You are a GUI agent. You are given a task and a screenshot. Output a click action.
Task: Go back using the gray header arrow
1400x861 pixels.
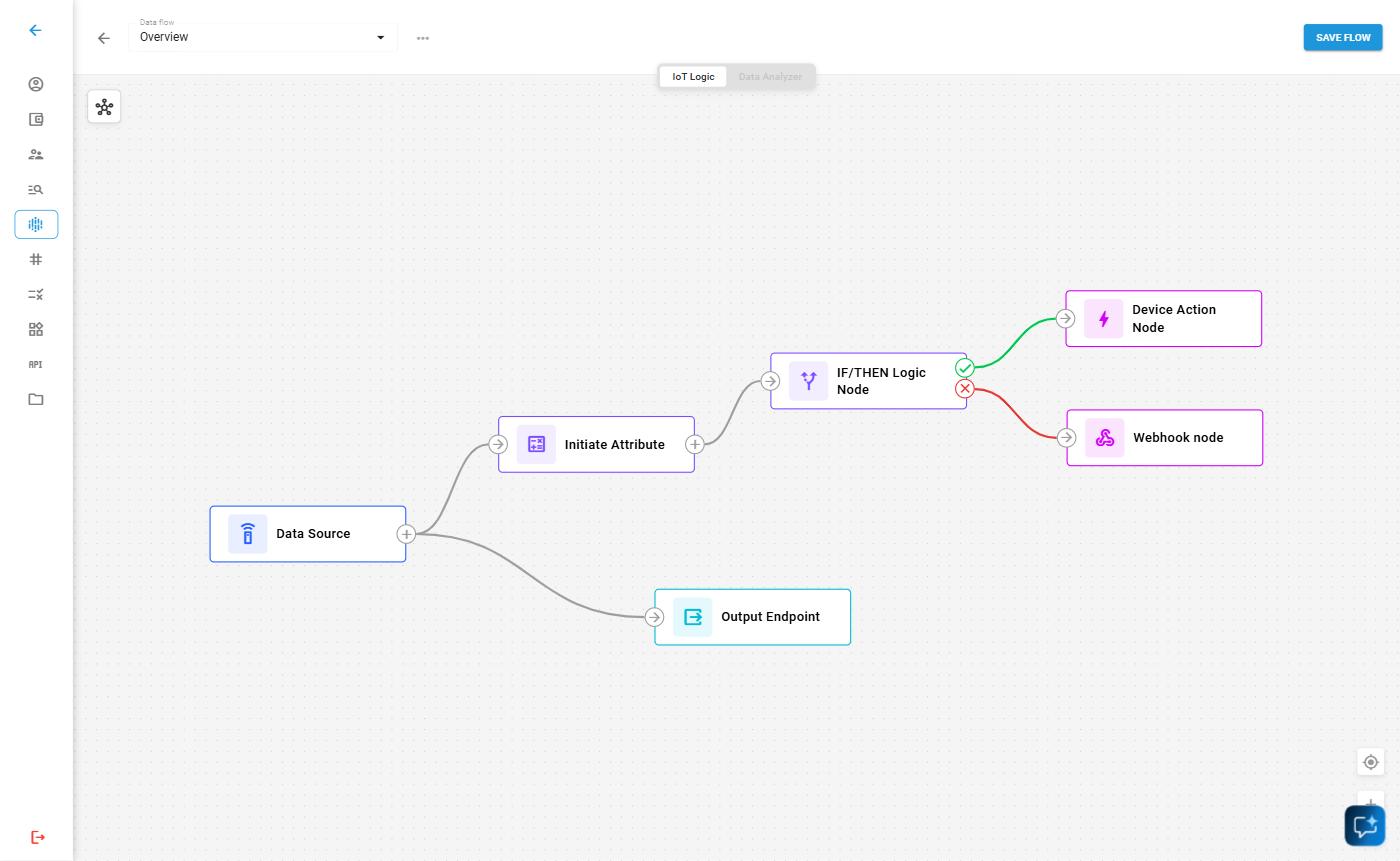pyautogui.click(x=104, y=38)
